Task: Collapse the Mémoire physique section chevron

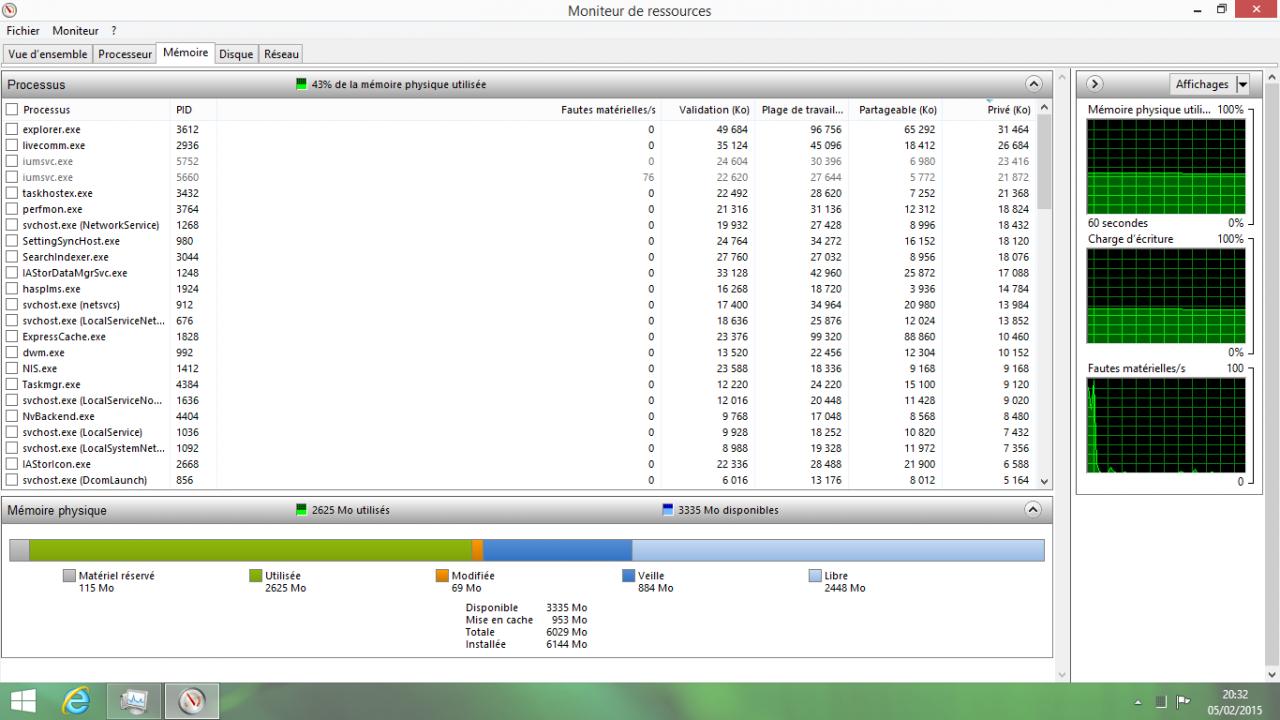Action: pos(1034,510)
